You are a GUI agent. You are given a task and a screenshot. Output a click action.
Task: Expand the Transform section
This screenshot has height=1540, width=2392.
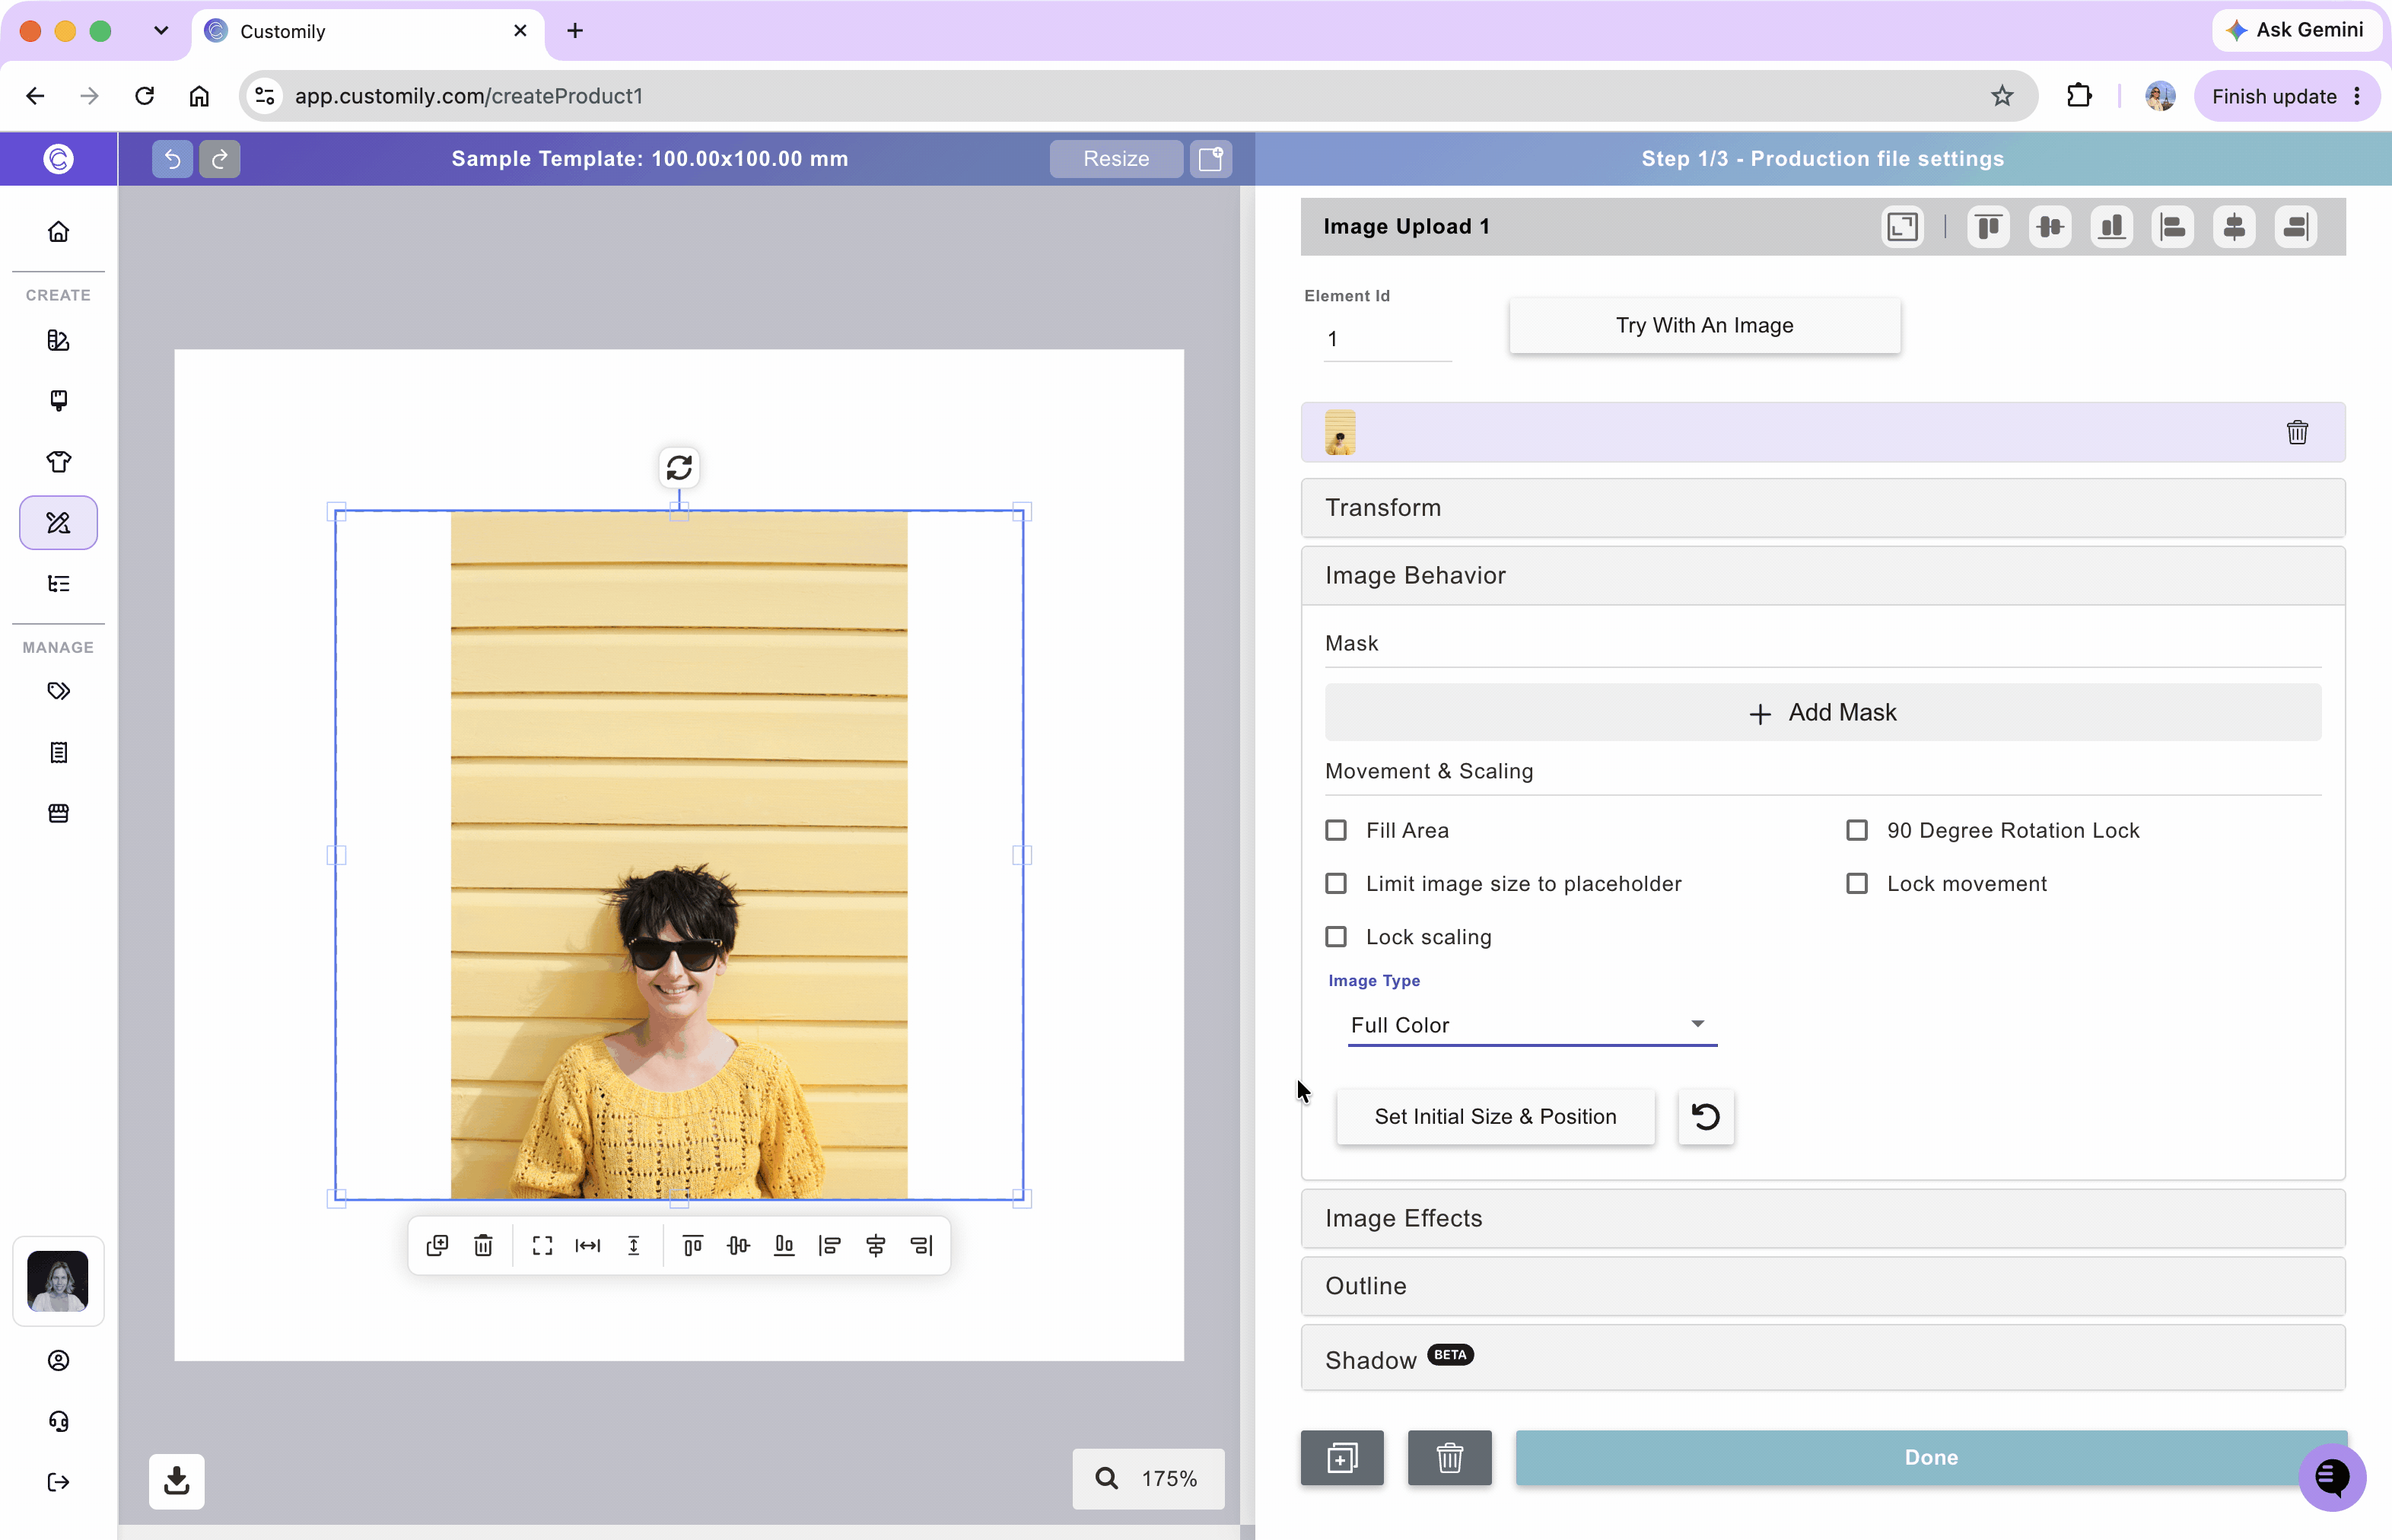[1823, 508]
